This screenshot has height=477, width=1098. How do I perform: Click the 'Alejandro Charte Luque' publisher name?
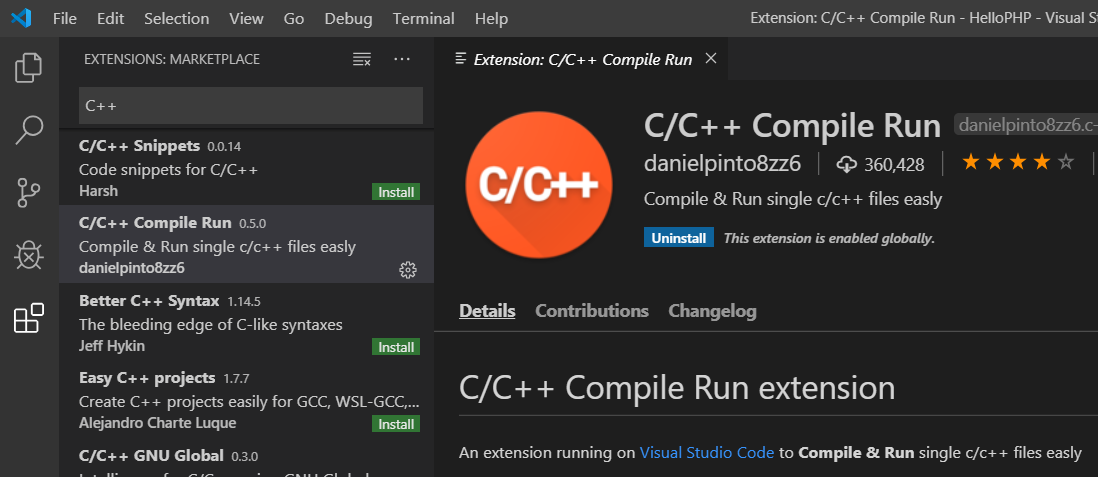coord(158,422)
